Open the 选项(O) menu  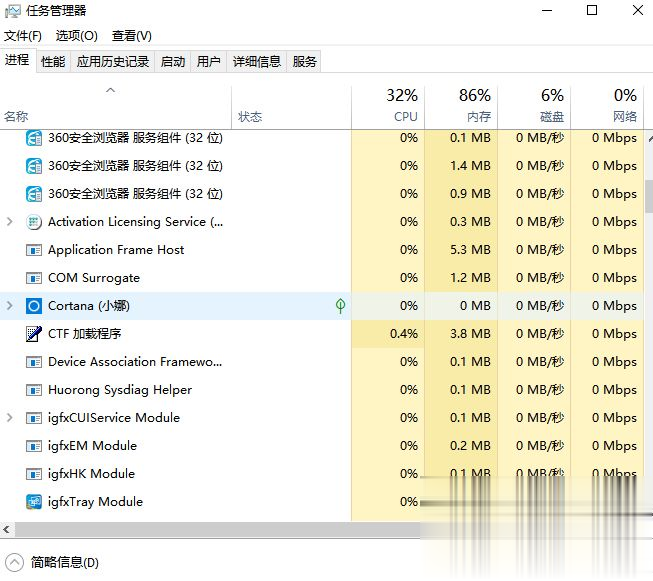(77, 36)
